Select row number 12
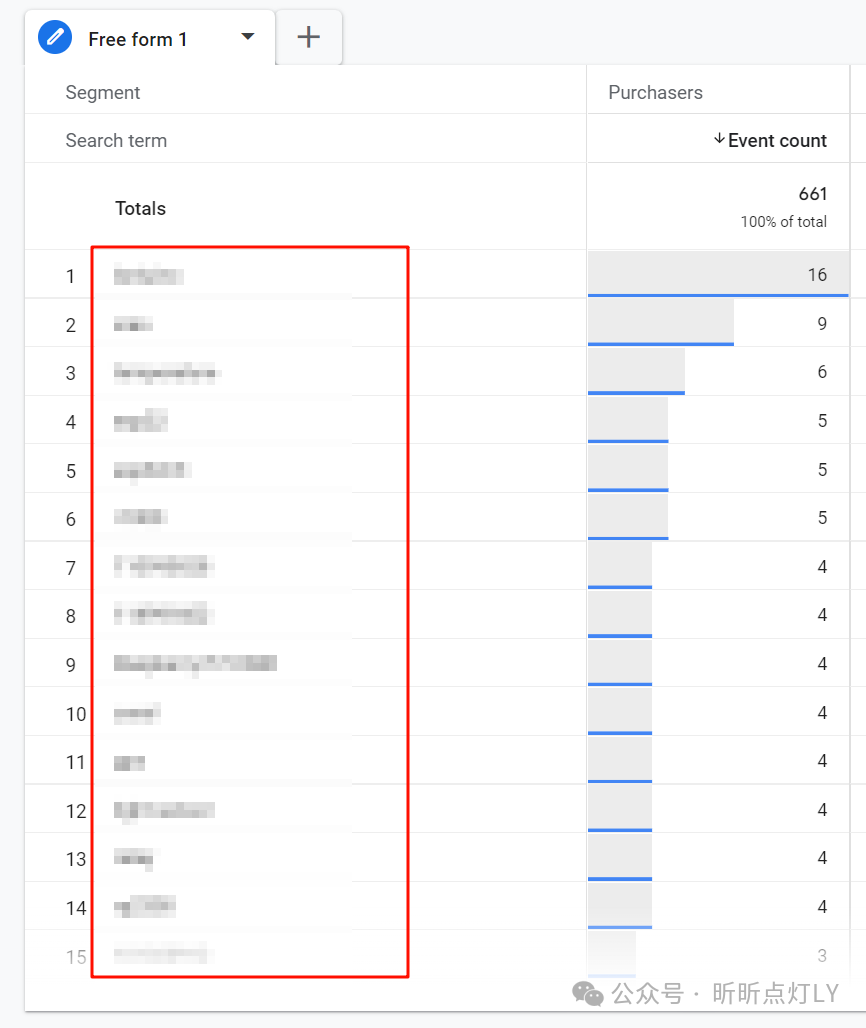This screenshot has width=866, height=1028. [x=75, y=812]
